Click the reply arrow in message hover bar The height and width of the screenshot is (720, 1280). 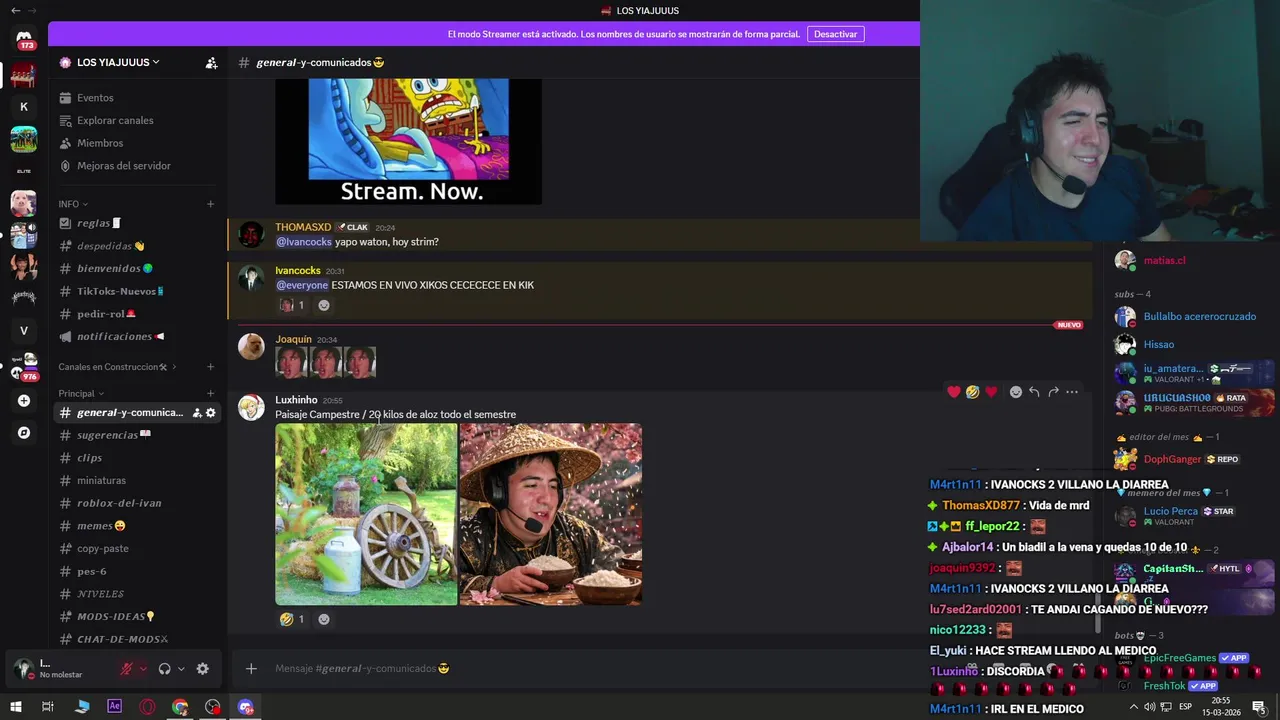coord(1034,392)
